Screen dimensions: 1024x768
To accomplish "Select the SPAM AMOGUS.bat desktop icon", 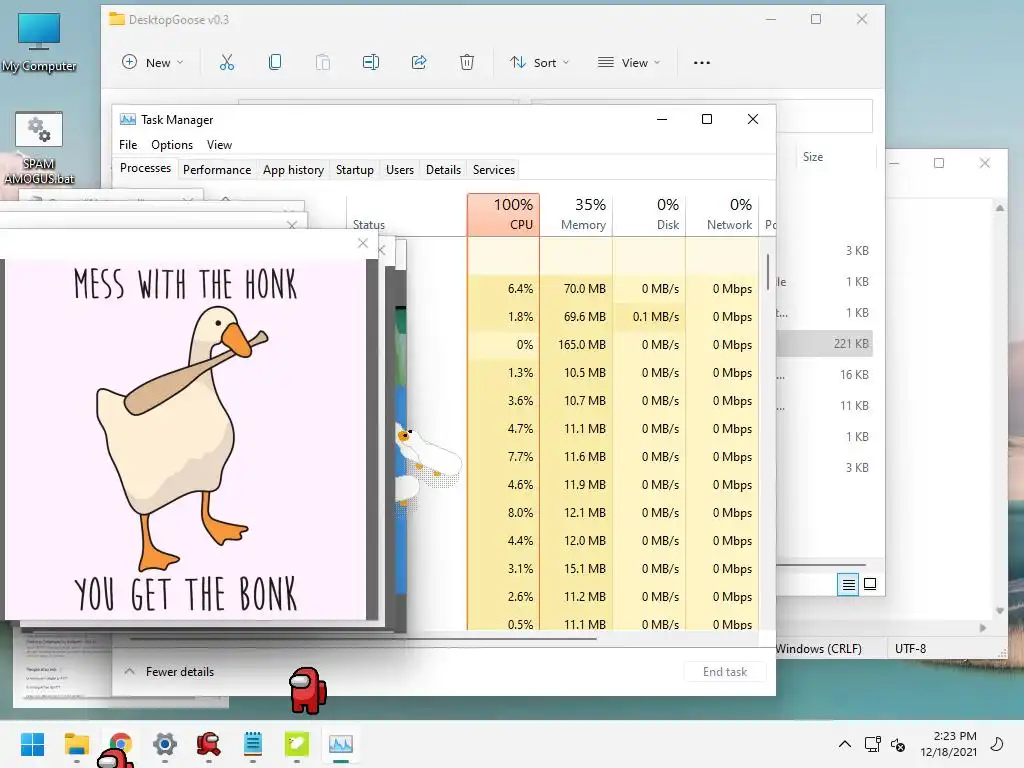I will click(x=39, y=148).
